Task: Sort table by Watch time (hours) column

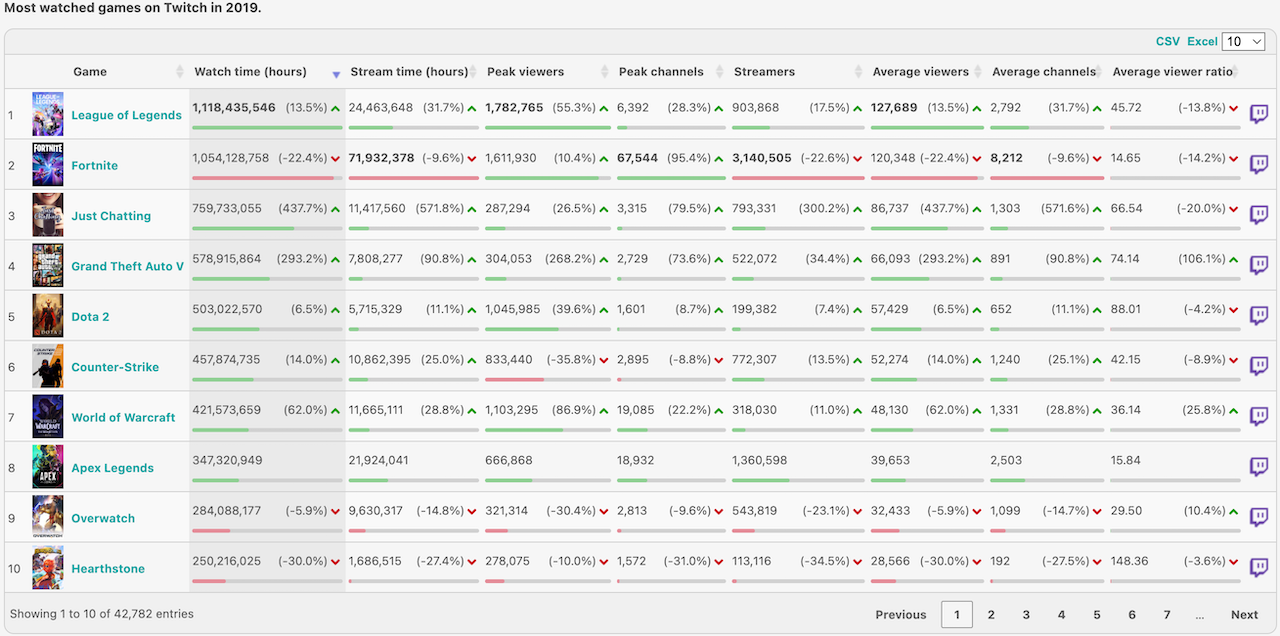Action: (x=250, y=72)
